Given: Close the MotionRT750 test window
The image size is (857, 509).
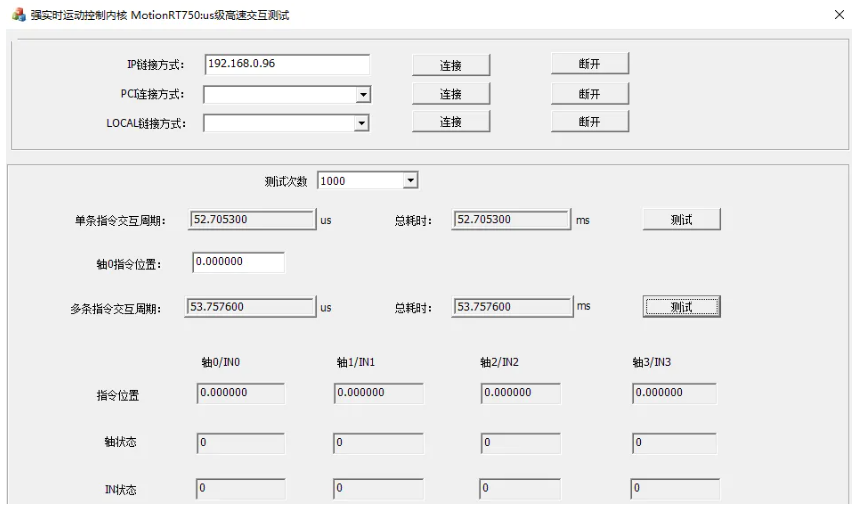Looking at the screenshot, I should [x=840, y=15].
